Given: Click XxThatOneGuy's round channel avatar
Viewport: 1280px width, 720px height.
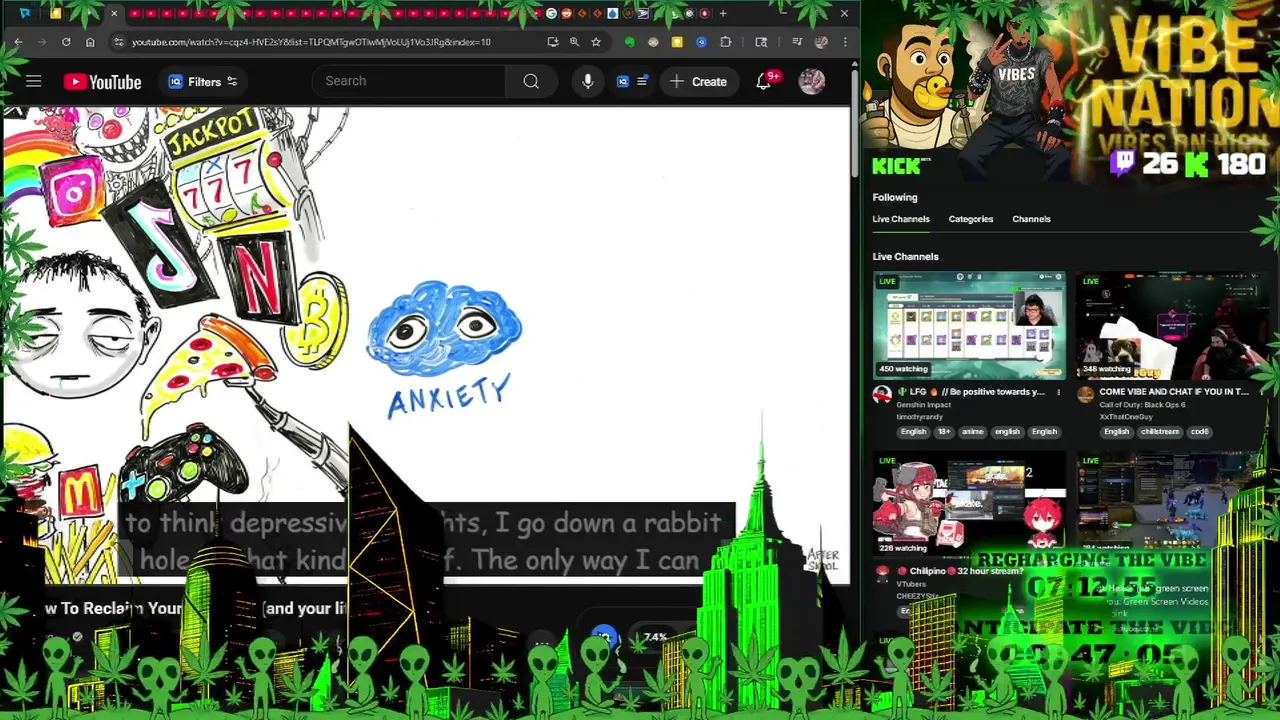Looking at the screenshot, I should click(x=1086, y=395).
